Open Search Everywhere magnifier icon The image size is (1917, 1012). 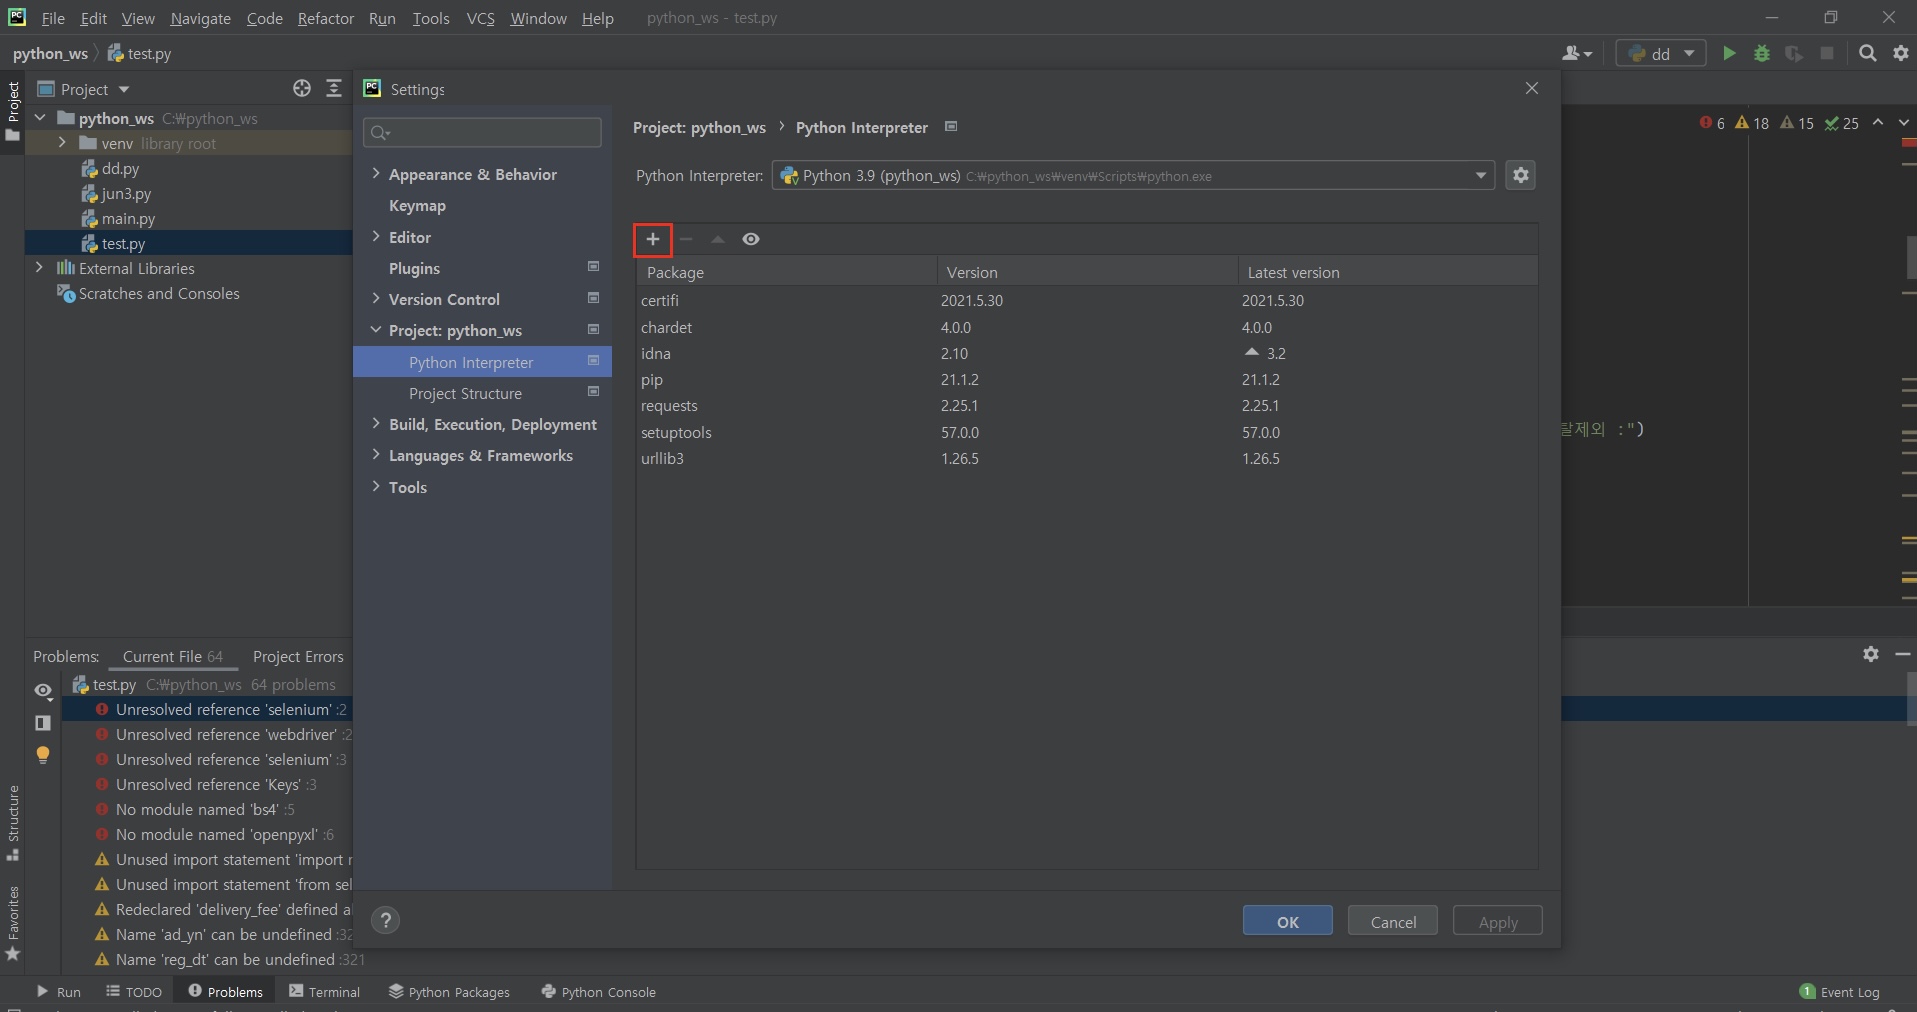click(x=1867, y=53)
